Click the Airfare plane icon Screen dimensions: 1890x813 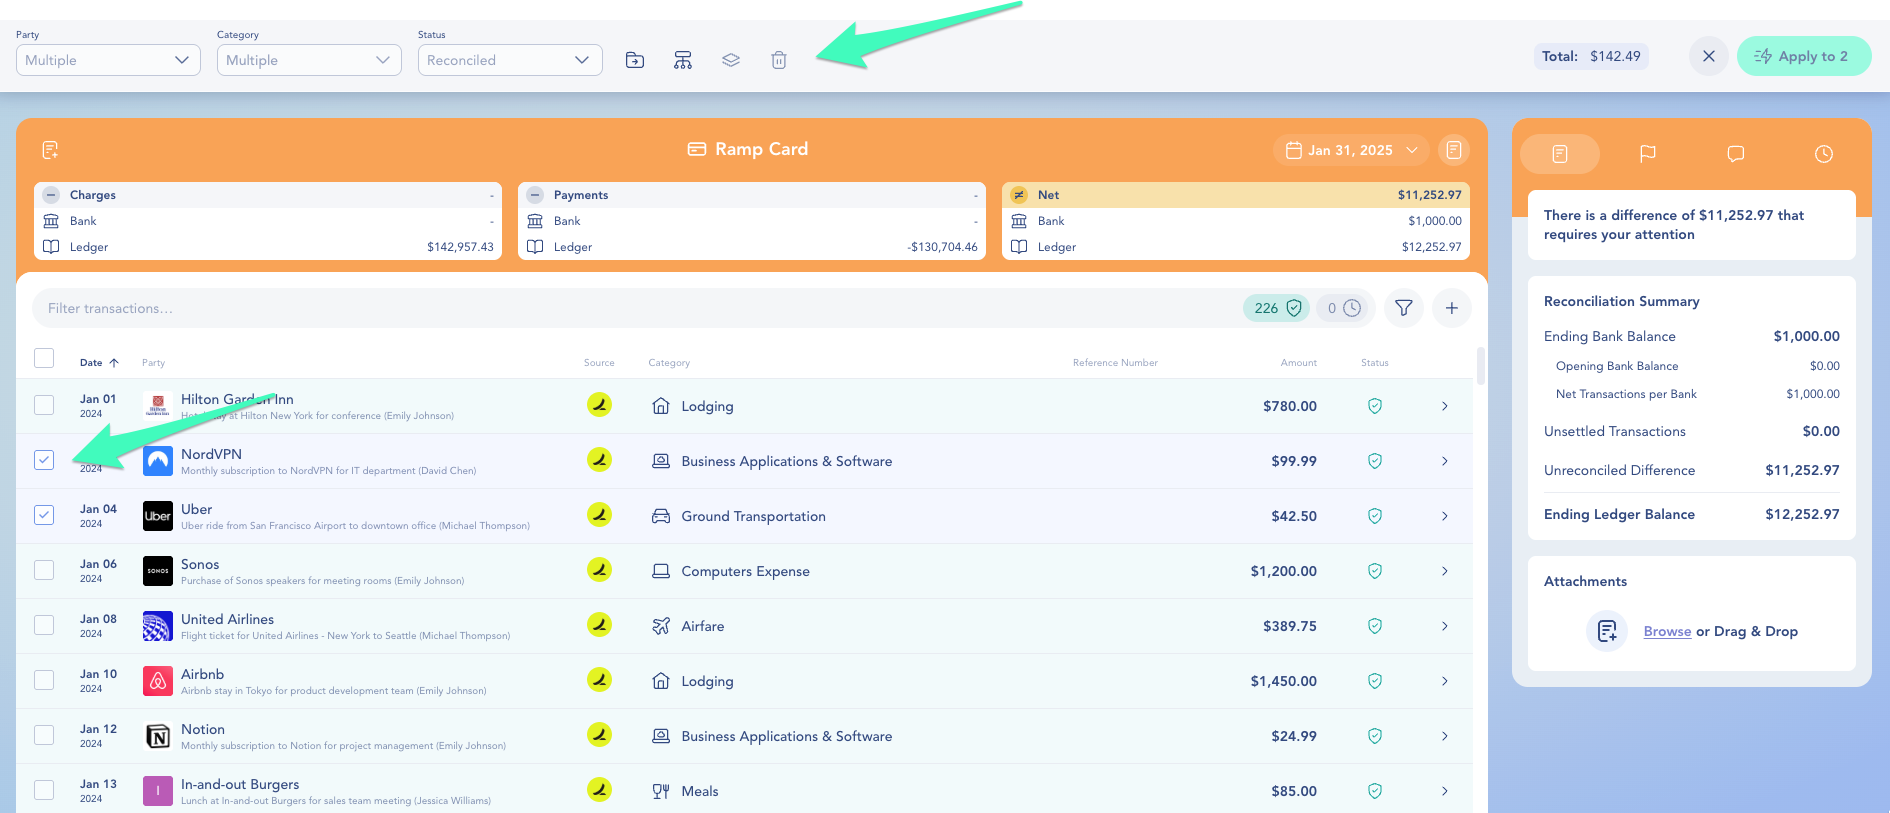click(661, 626)
